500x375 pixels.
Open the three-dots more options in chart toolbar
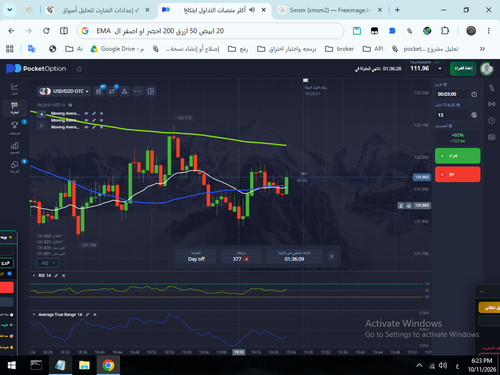[x=138, y=91]
